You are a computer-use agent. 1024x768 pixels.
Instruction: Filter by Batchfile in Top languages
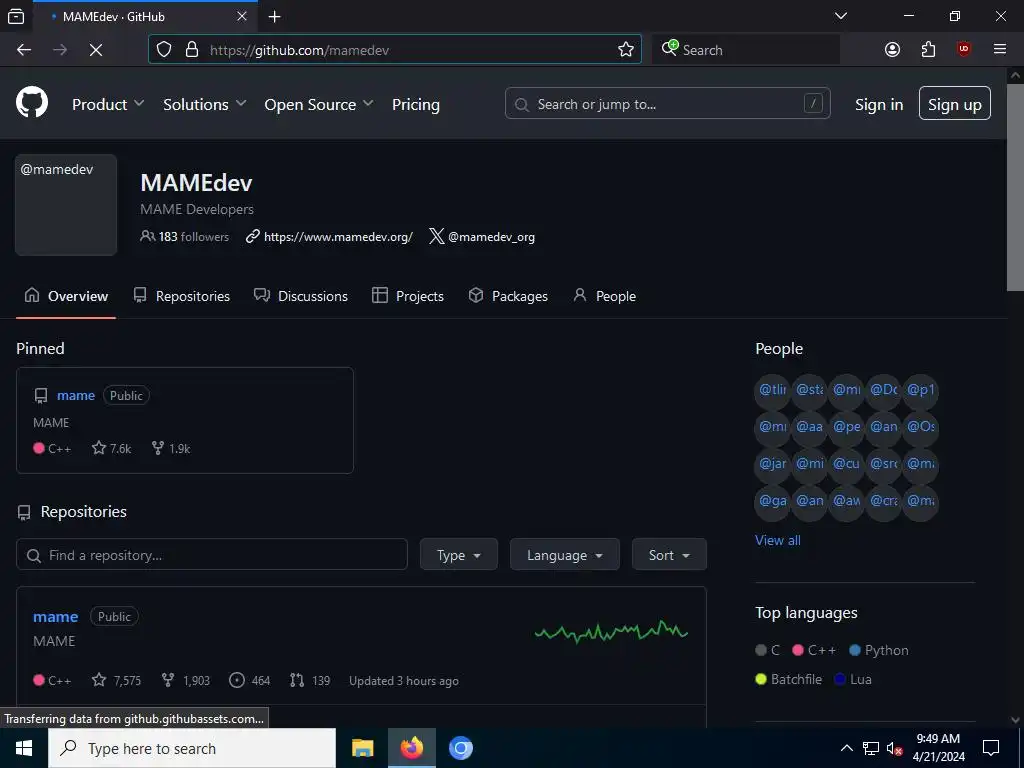point(788,679)
